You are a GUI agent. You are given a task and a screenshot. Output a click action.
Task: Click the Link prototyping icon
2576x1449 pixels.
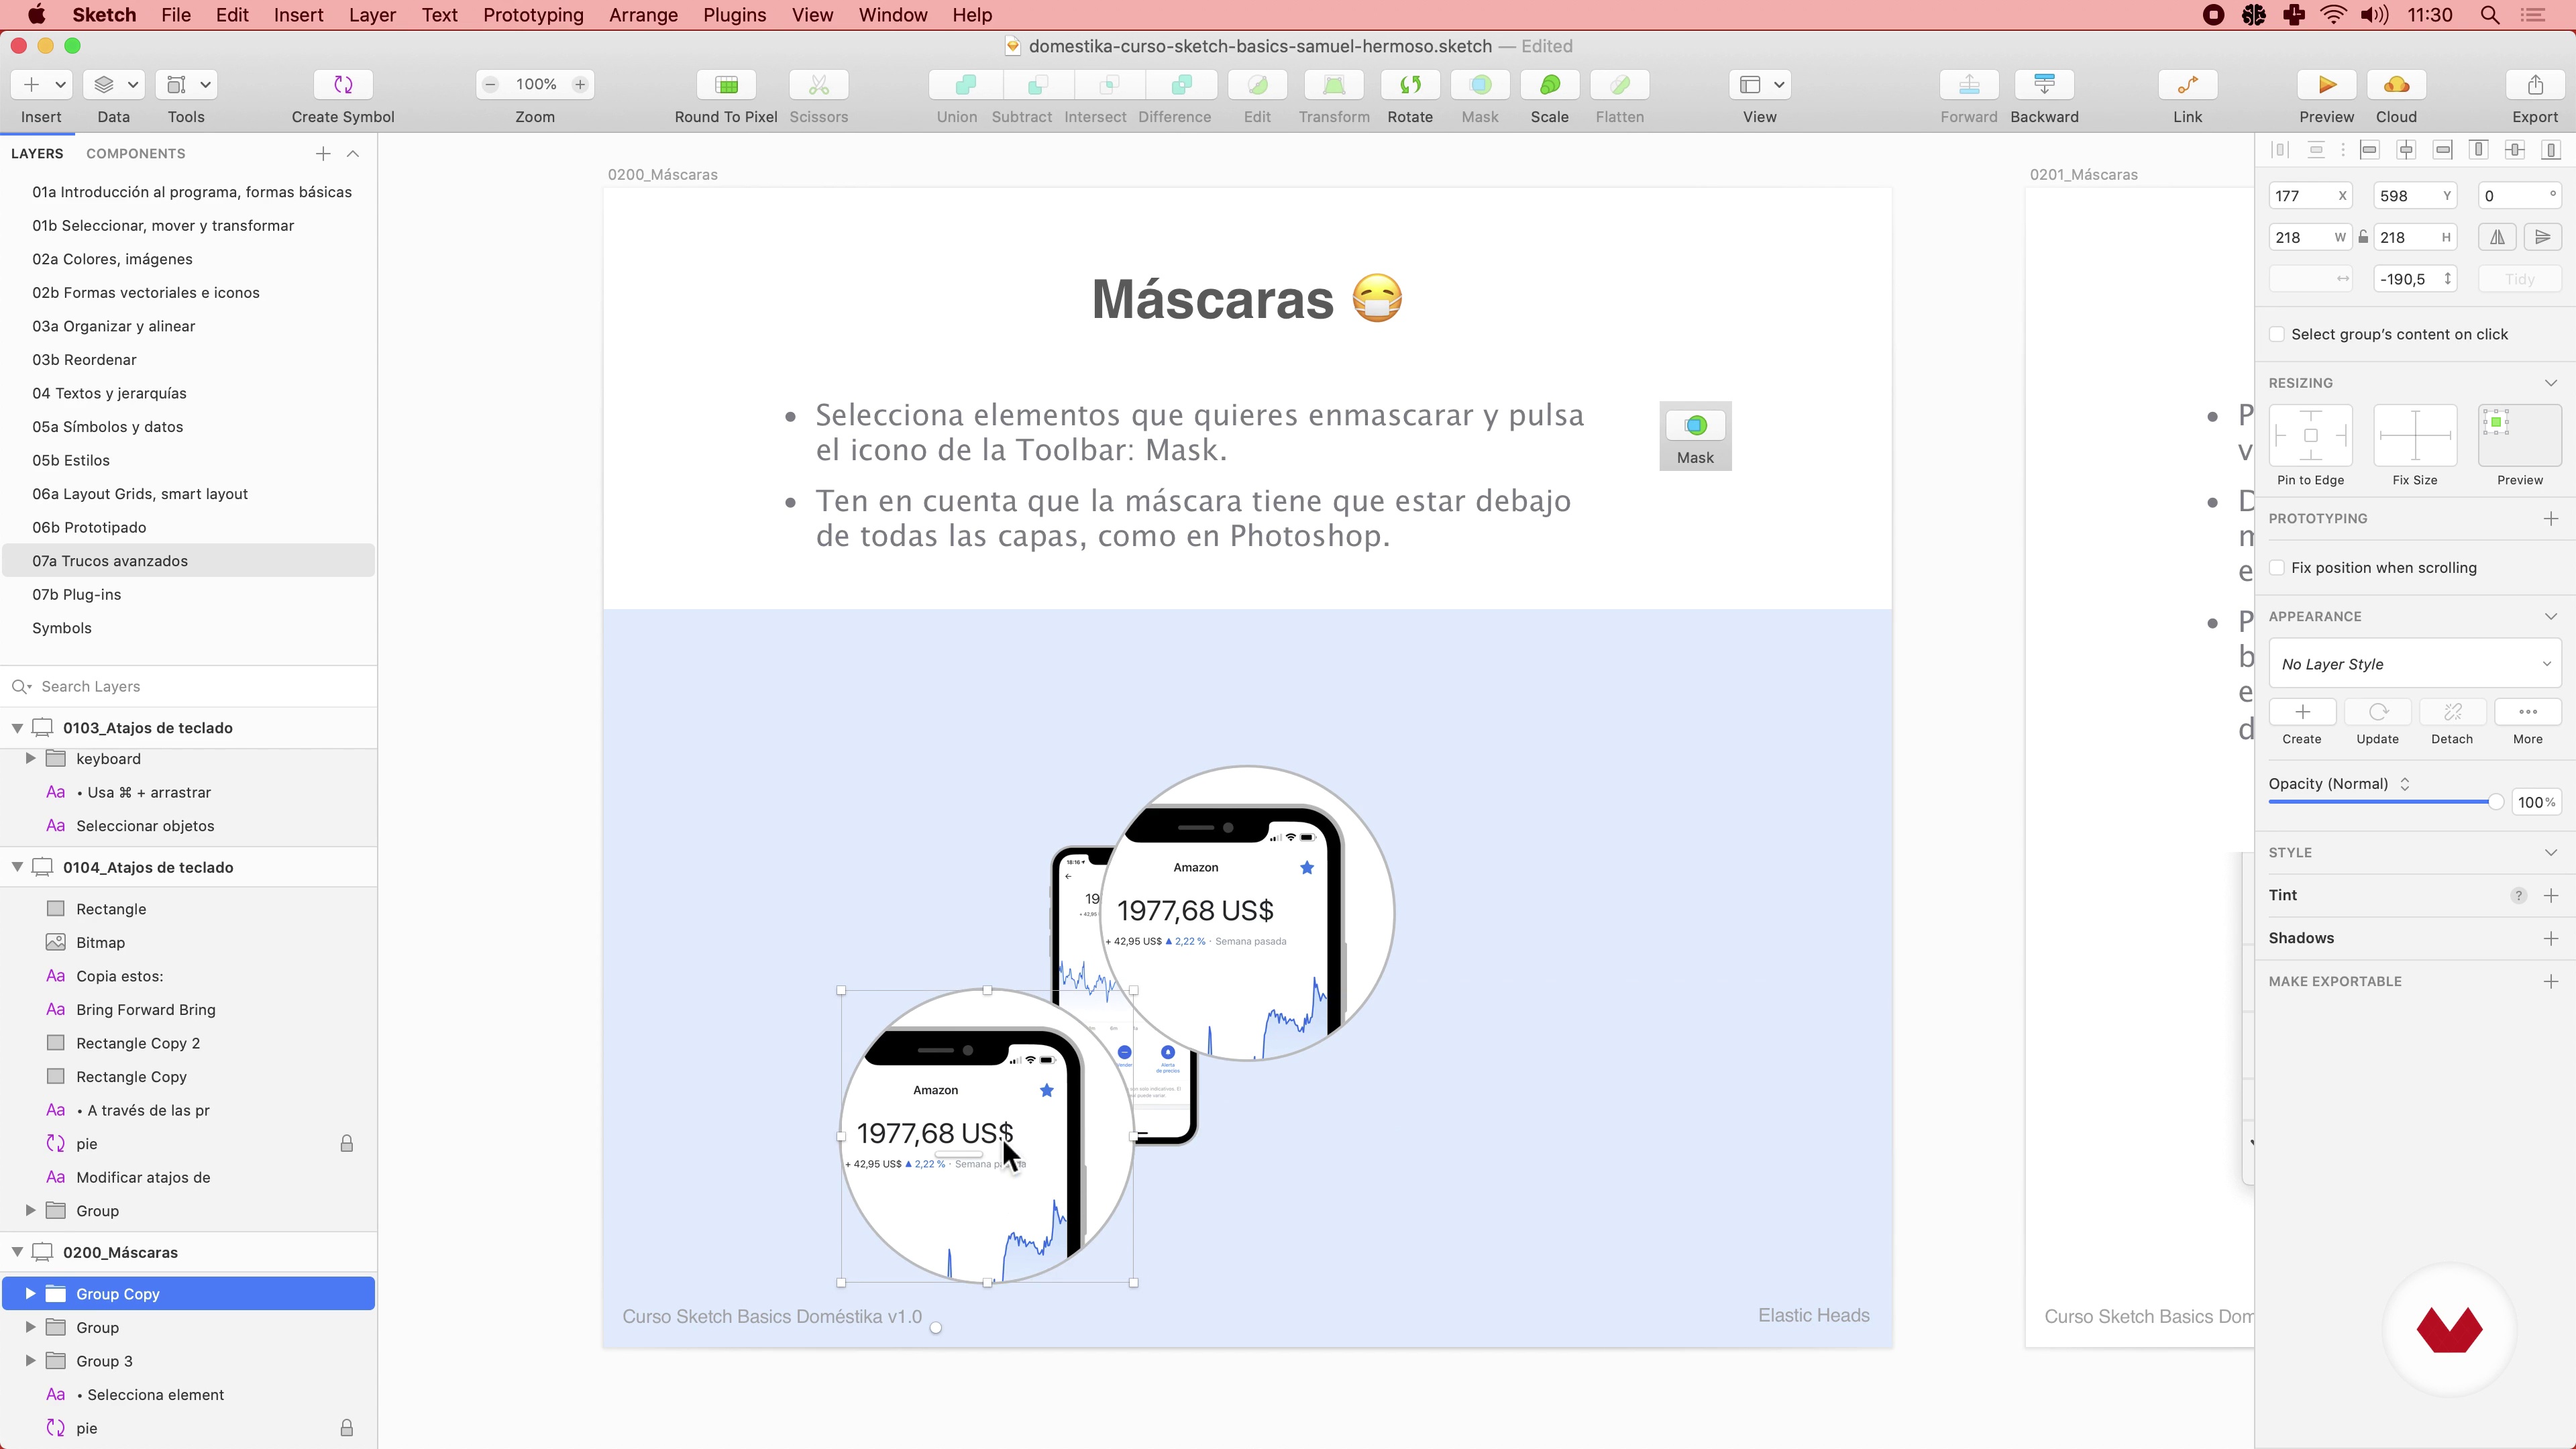(x=2187, y=85)
